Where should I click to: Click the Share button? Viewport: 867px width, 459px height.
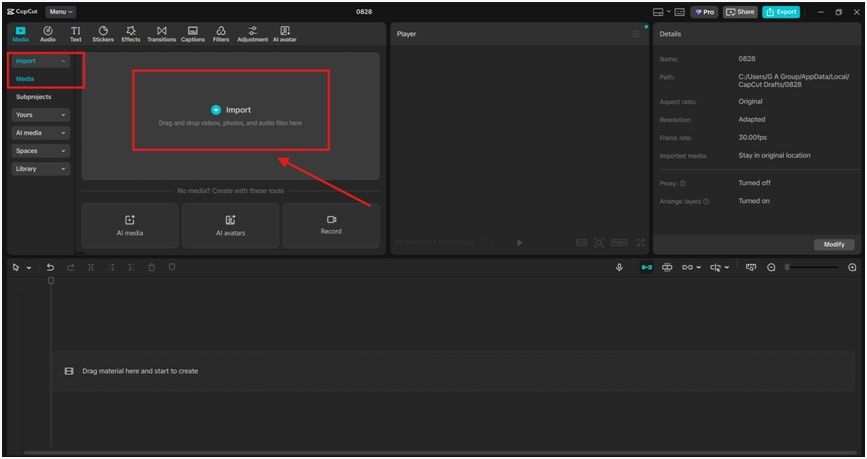(740, 12)
